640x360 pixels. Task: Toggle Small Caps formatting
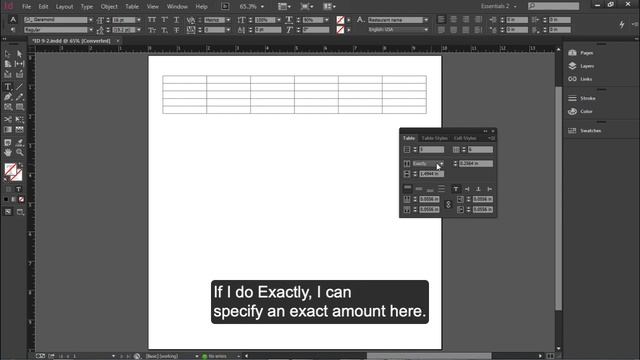coord(152,30)
